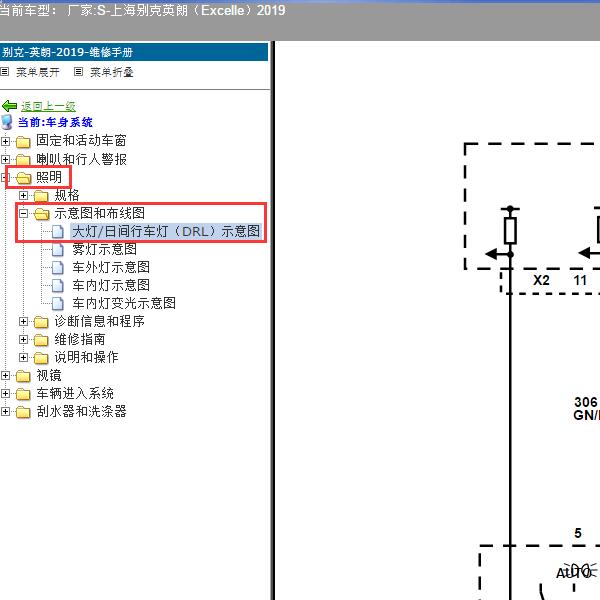
Task: Expand the 车辆进入系统 folder node
Action: click(x=5, y=393)
